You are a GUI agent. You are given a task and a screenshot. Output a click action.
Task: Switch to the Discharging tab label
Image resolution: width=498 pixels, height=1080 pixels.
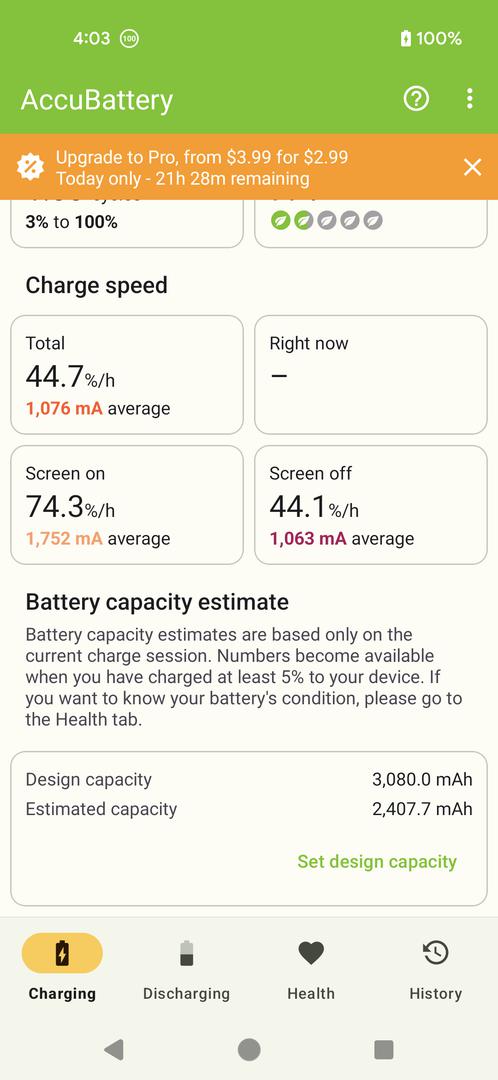click(186, 993)
